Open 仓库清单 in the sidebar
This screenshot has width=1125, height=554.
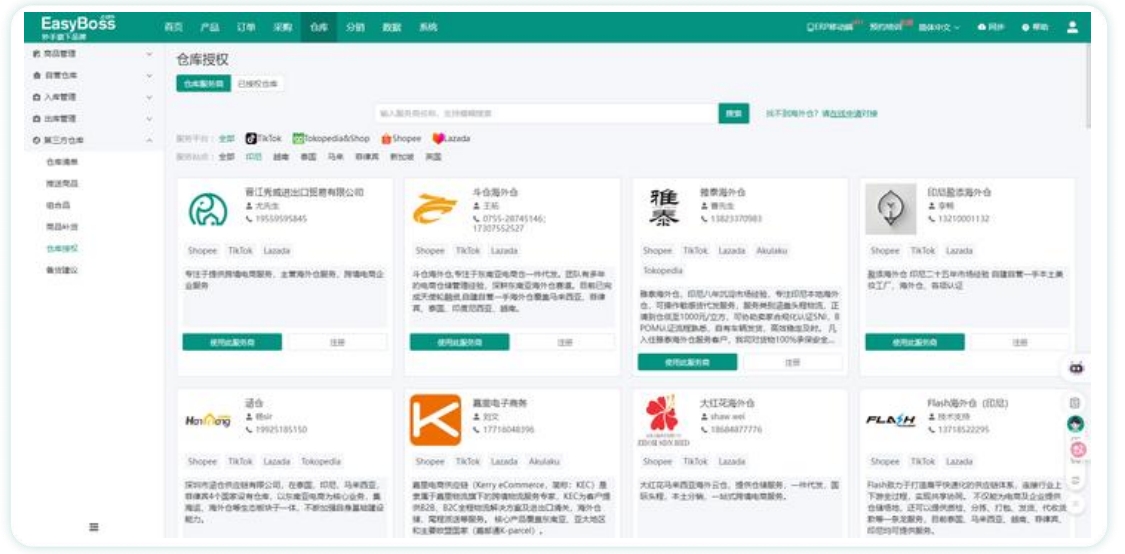coord(62,162)
